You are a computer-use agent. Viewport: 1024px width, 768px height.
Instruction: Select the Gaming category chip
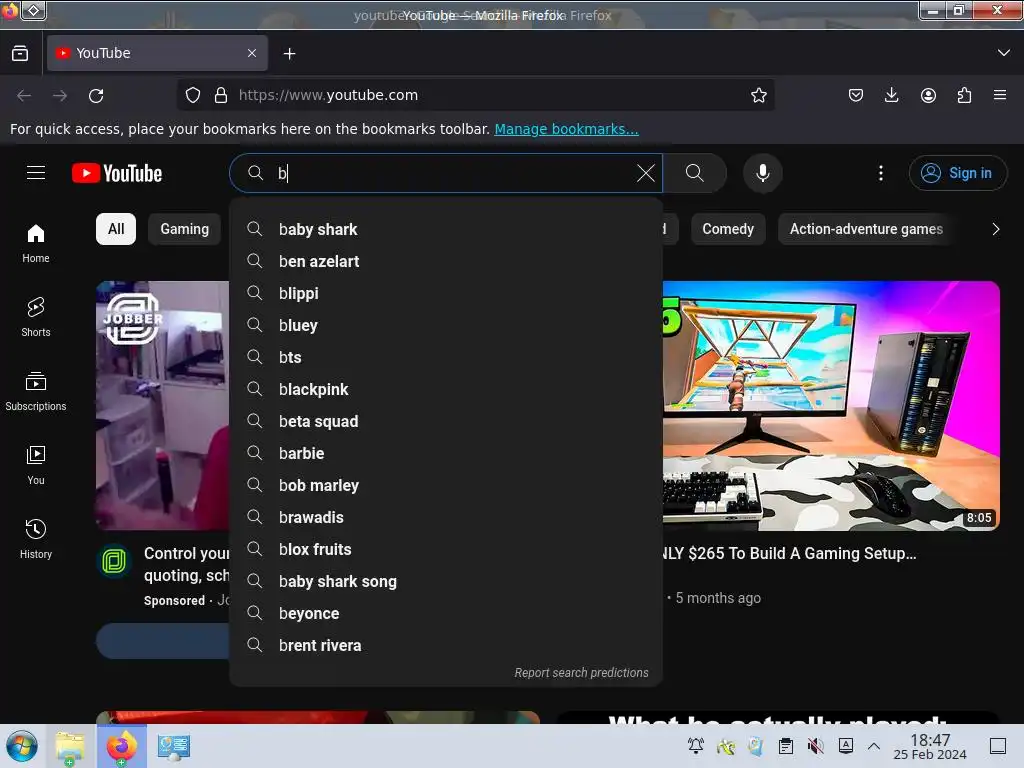185,229
